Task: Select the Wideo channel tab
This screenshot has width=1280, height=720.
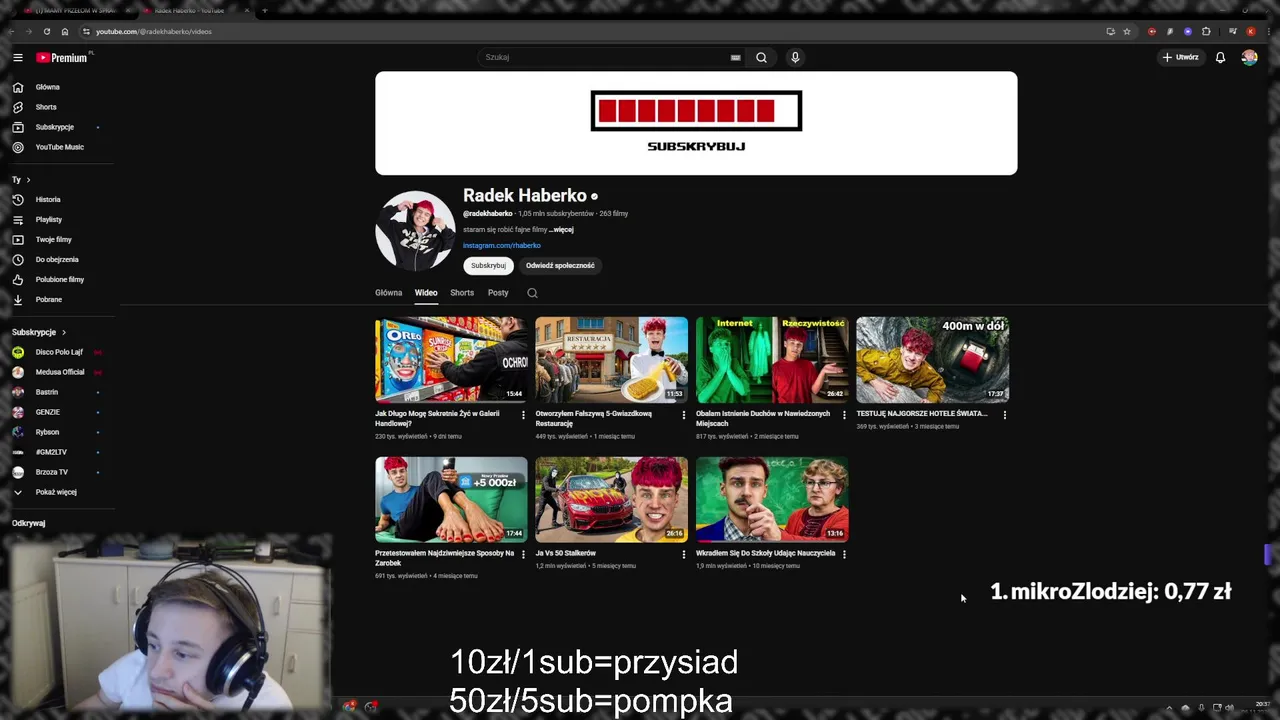Action: tap(426, 293)
